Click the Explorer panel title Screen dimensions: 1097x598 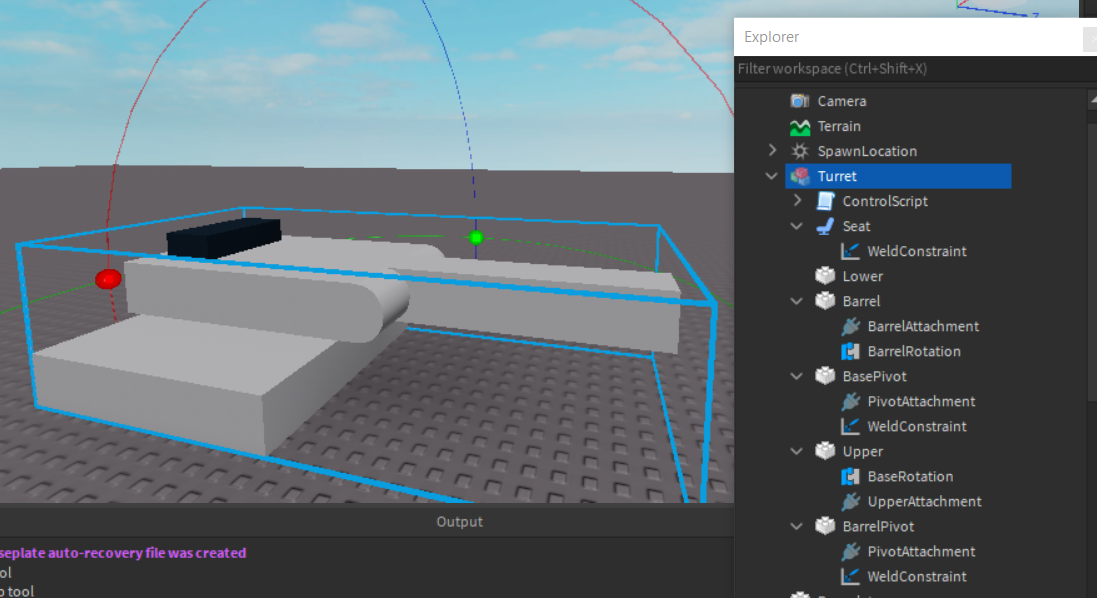coord(768,36)
